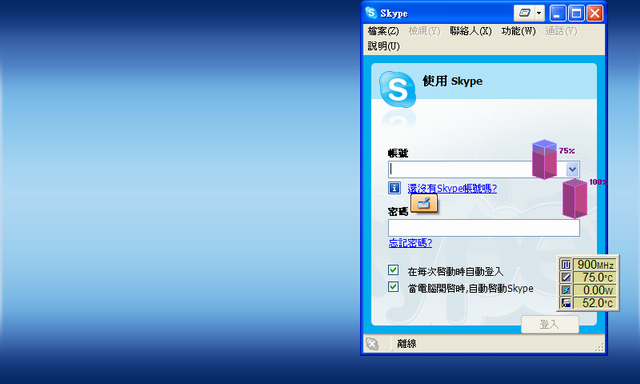
Task: Click the 0.00W reading in the monitor widget
Action: coord(595,290)
